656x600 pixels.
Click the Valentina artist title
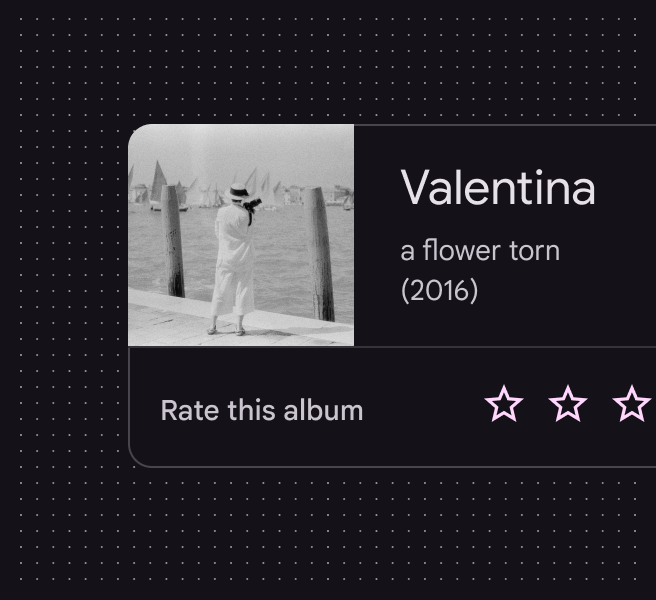[x=498, y=188]
